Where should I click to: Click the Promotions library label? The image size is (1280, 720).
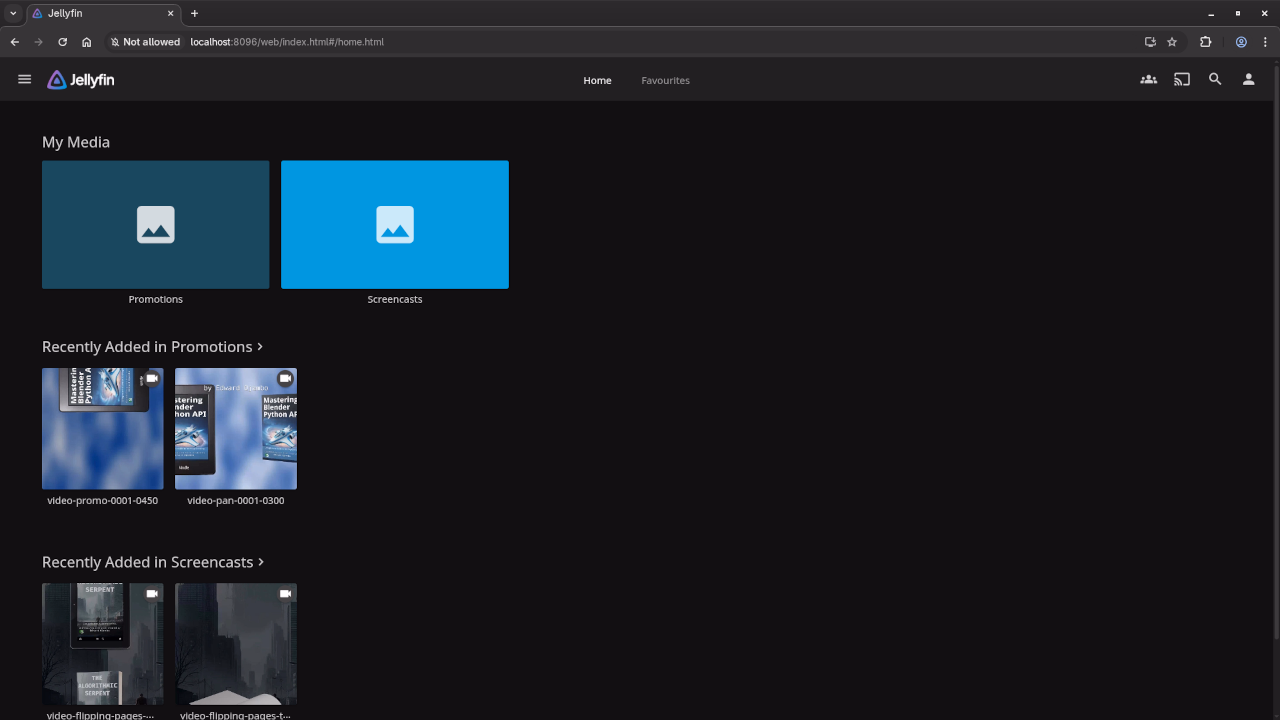pyautogui.click(x=156, y=299)
